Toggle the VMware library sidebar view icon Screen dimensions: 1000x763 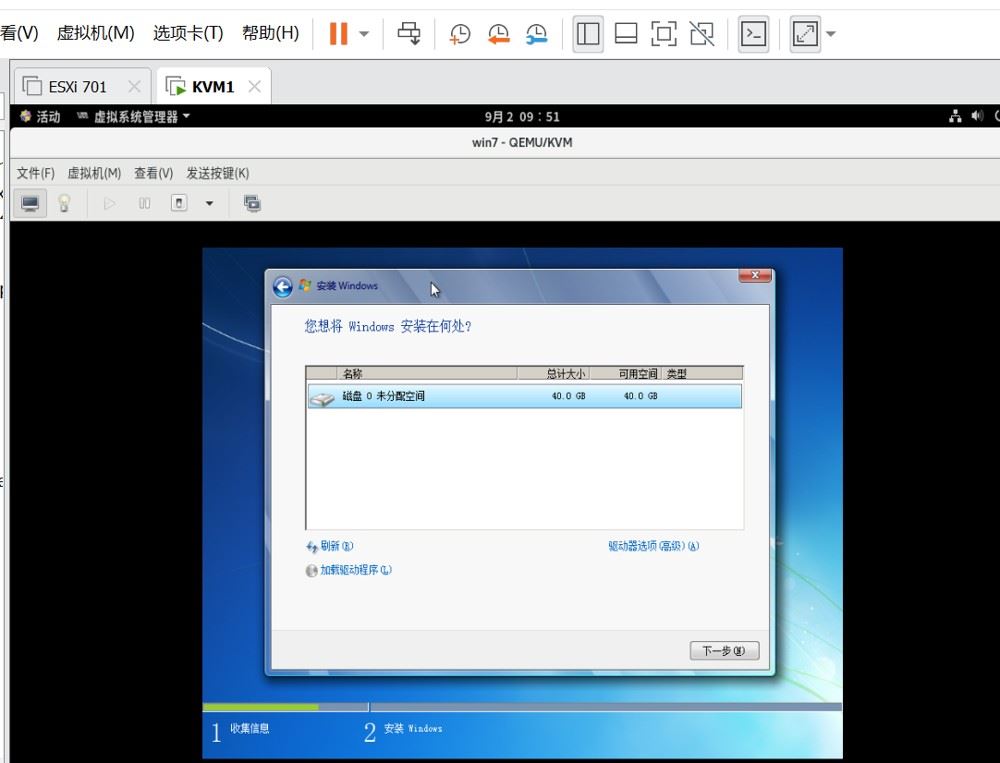[x=587, y=34]
